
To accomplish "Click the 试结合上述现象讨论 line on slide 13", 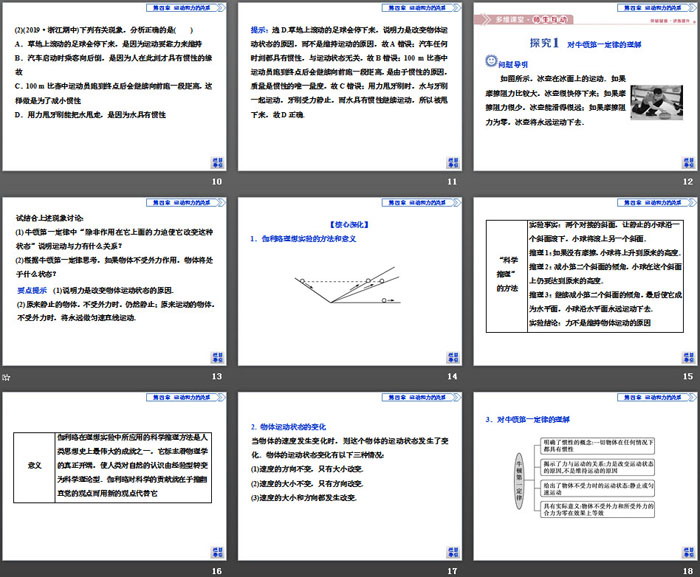I will pos(50,218).
